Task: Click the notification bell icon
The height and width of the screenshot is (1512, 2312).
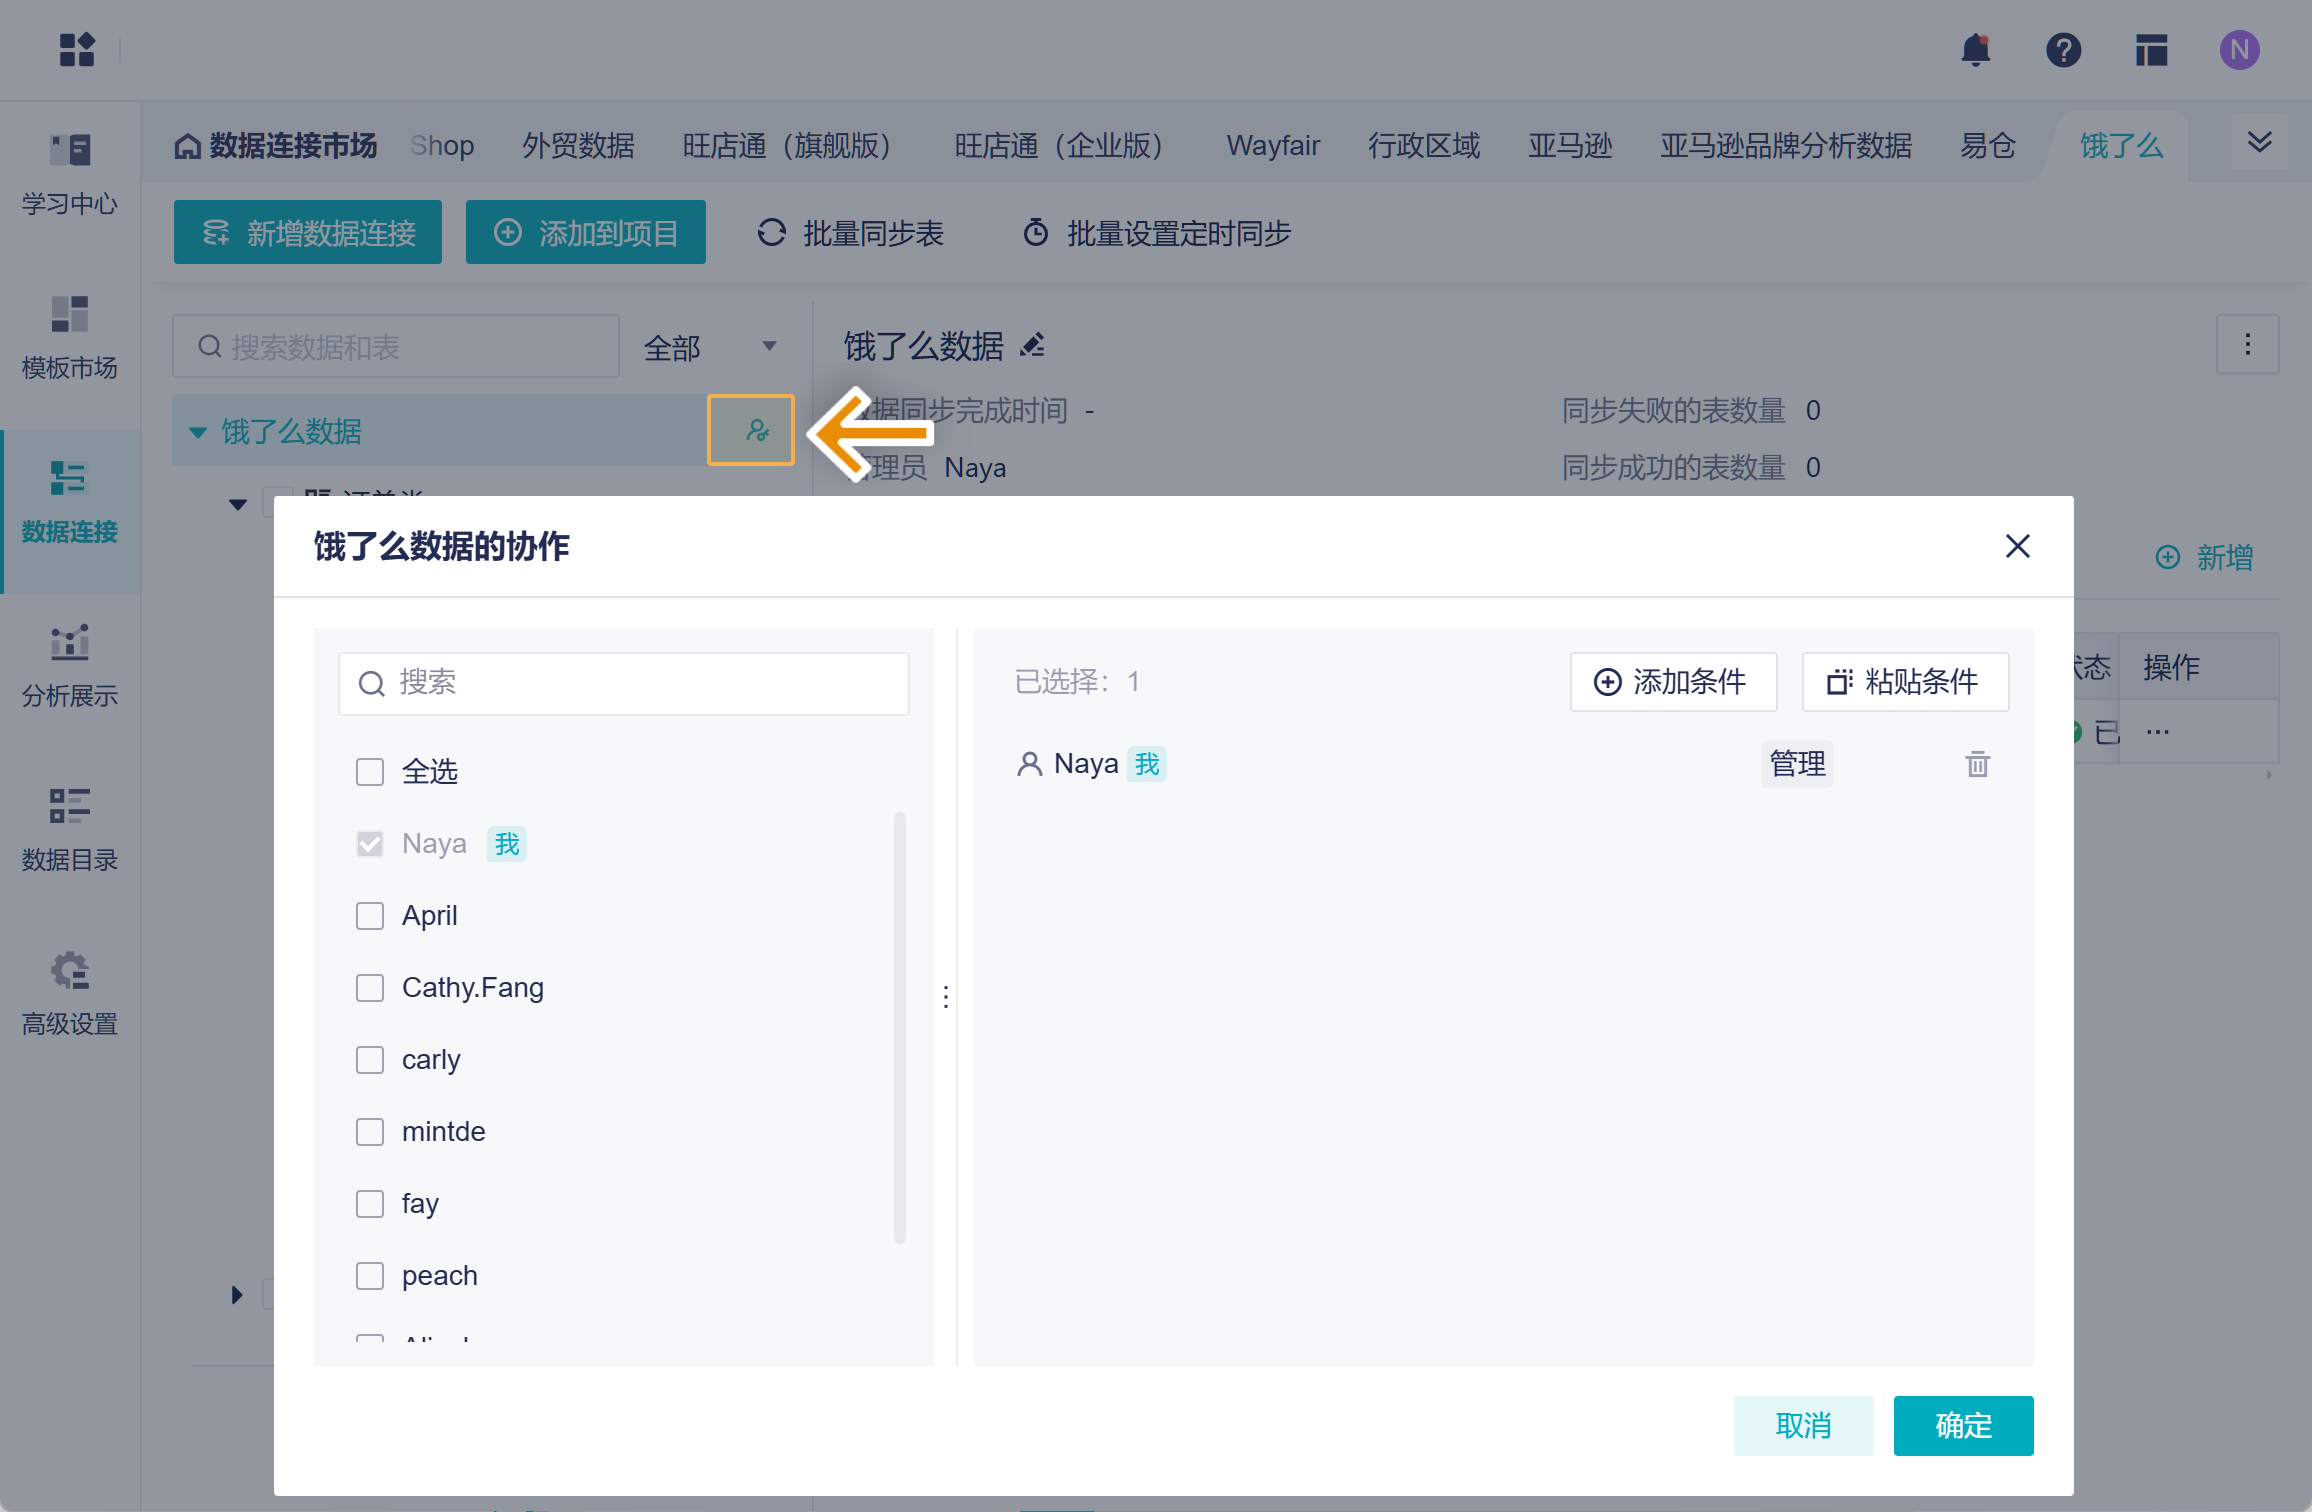Action: [1975, 50]
